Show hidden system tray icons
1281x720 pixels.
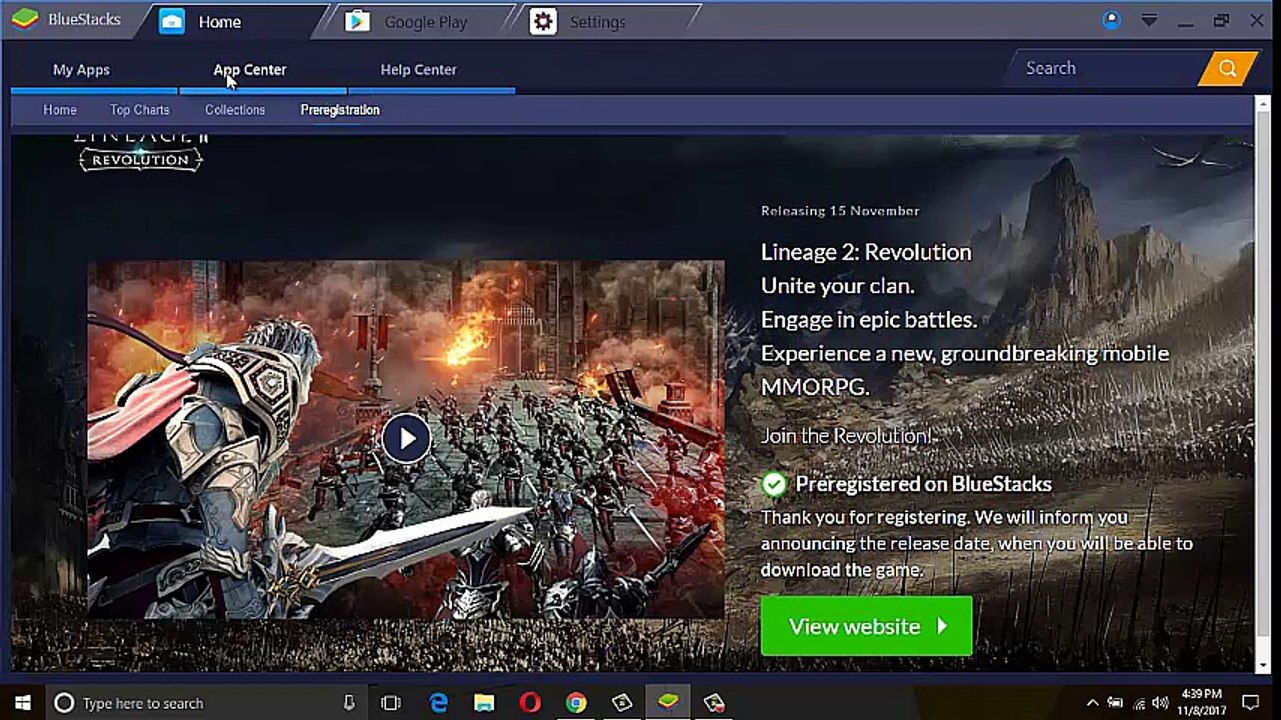pyautogui.click(x=1092, y=703)
